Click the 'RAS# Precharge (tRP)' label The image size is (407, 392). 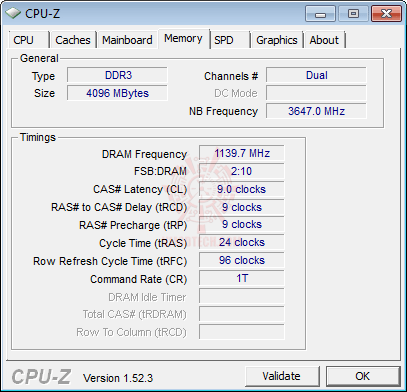click(x=133, y=225)
